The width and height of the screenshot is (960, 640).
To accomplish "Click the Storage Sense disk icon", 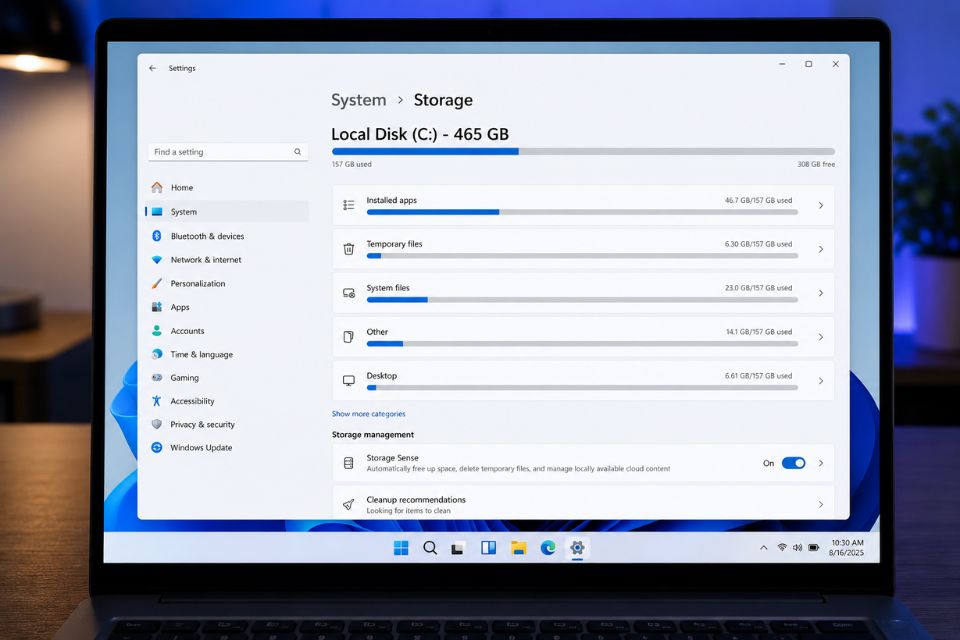I will tap(348, 463).
